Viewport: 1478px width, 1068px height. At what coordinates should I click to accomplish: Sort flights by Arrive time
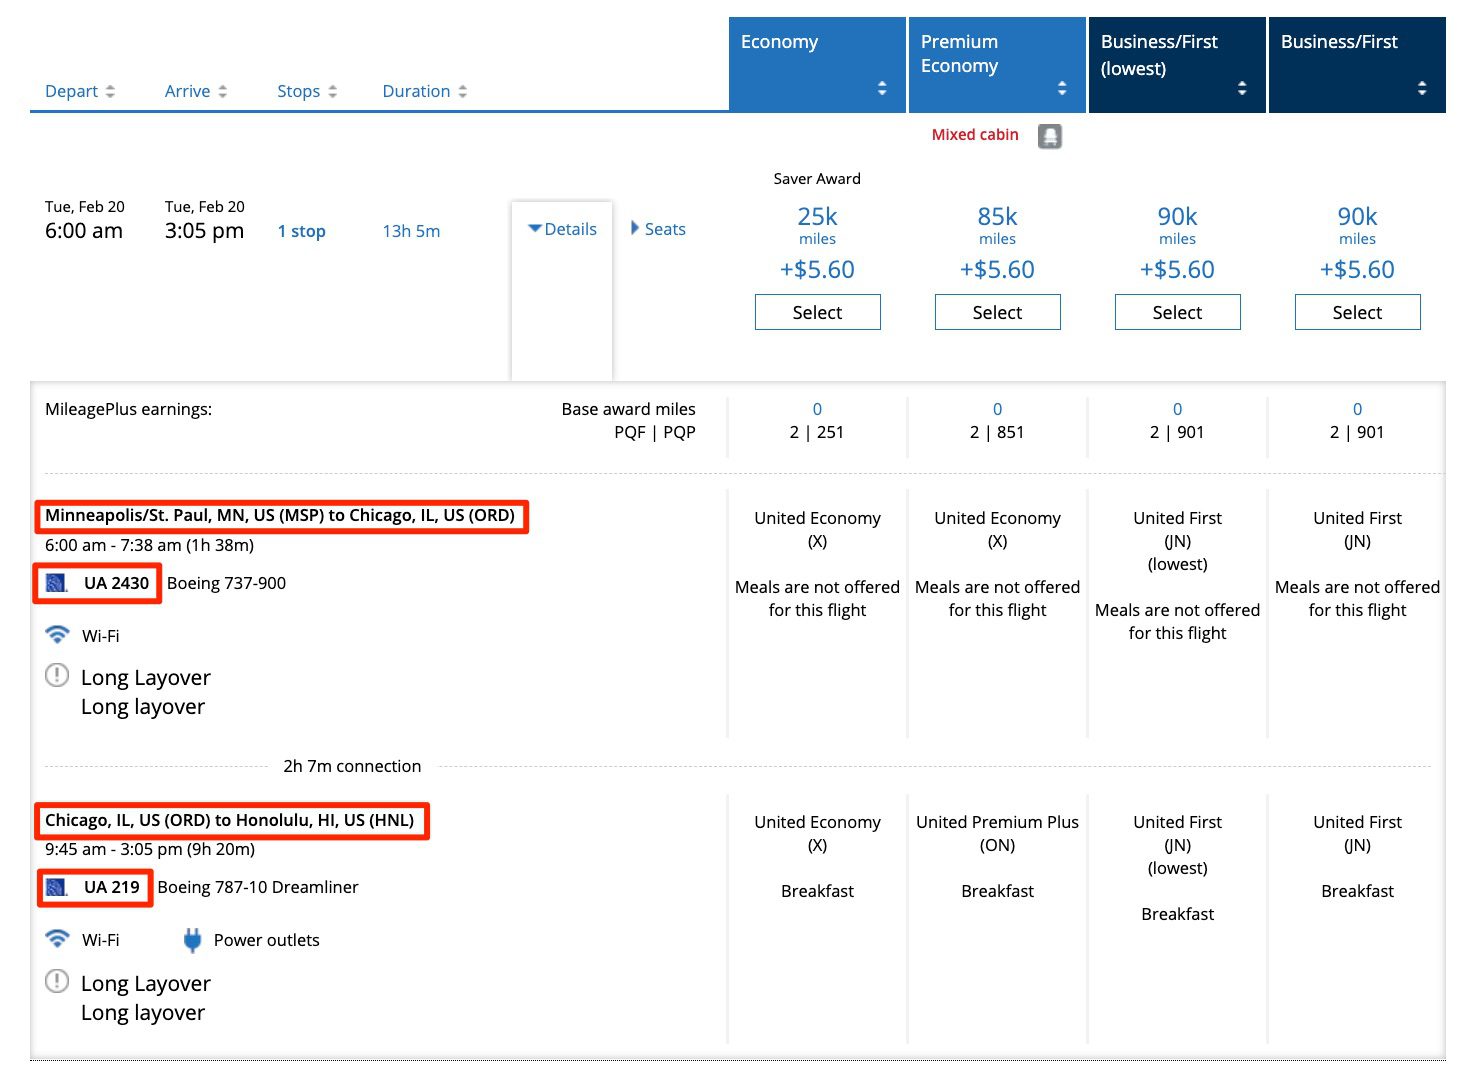click(196, 91)
